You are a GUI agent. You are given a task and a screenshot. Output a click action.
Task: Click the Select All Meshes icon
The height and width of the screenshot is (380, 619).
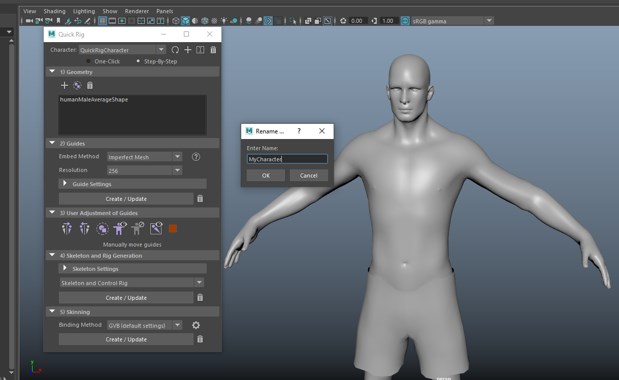pos(77,85)
